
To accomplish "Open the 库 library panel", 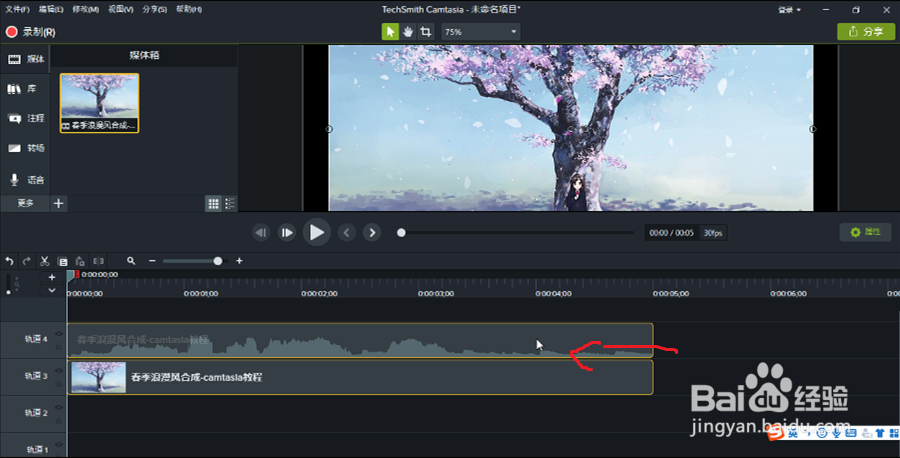I will 25,89.
